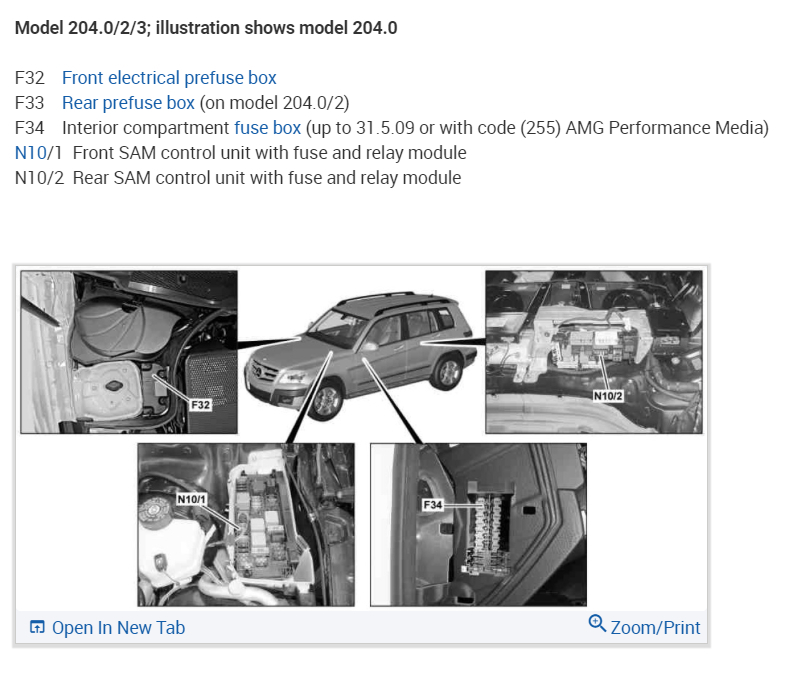Click the N10/2 callout label in photo
The image size is (799, 698).
pyautogui.click(x=608, y=396)
